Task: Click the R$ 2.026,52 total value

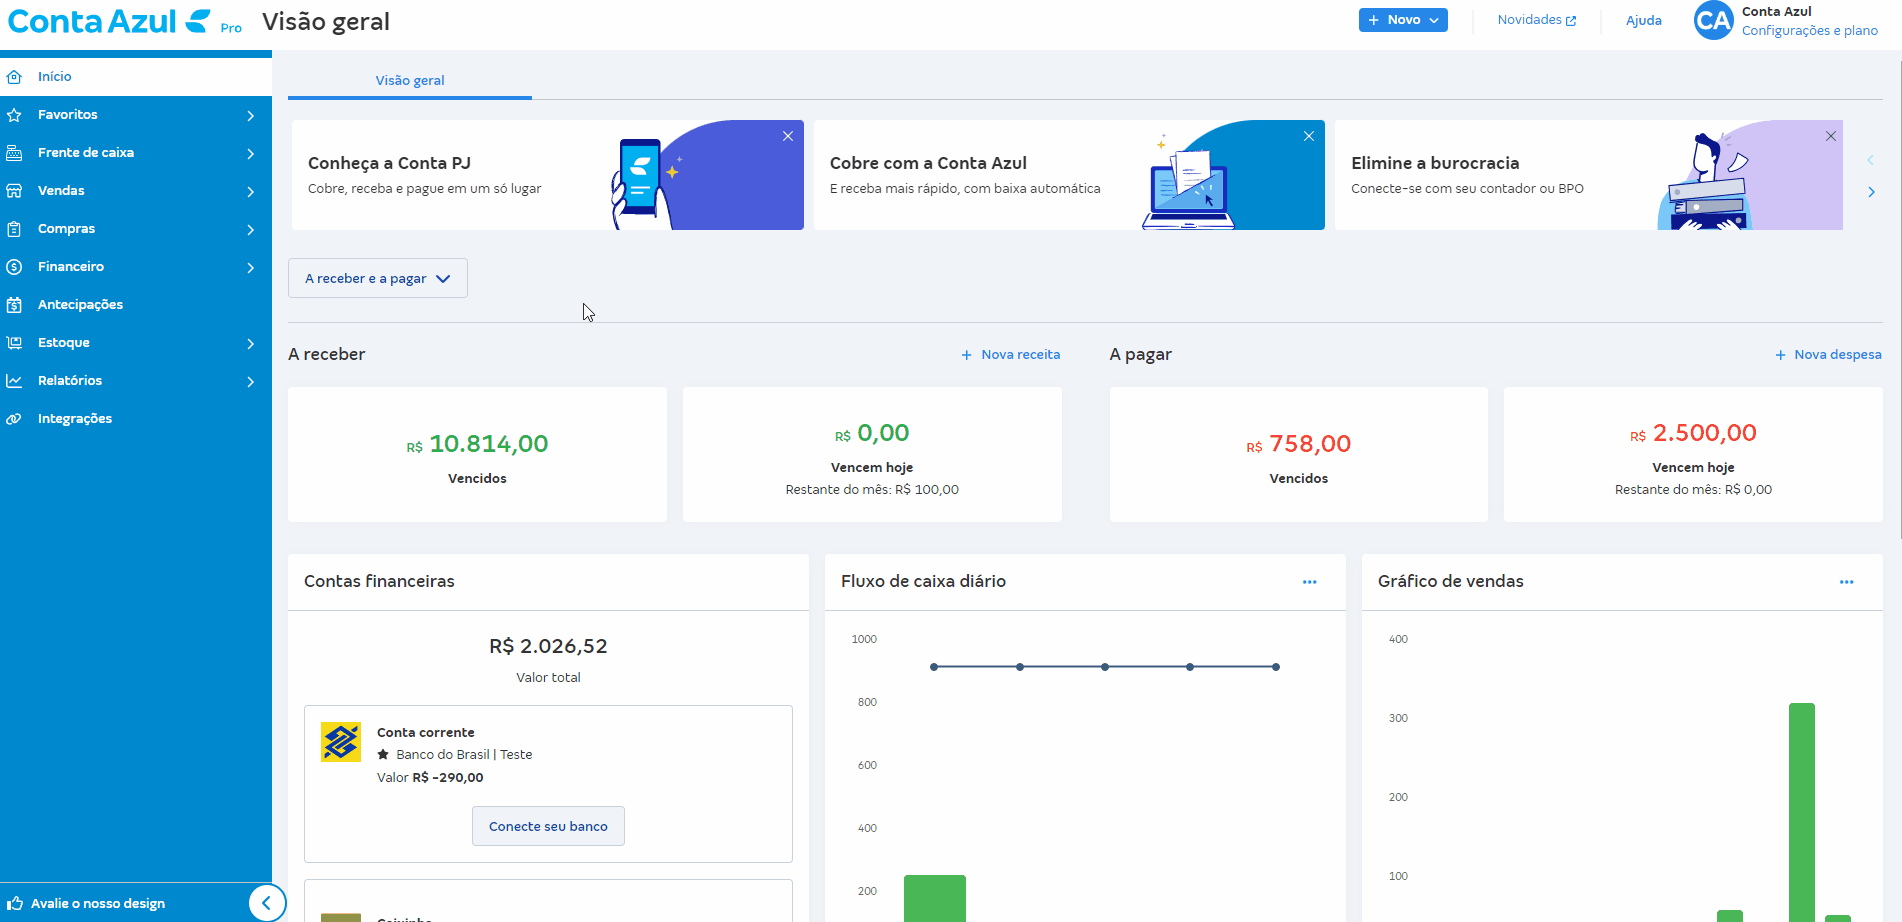Action: pyautogui.click(x=548, y=647)
